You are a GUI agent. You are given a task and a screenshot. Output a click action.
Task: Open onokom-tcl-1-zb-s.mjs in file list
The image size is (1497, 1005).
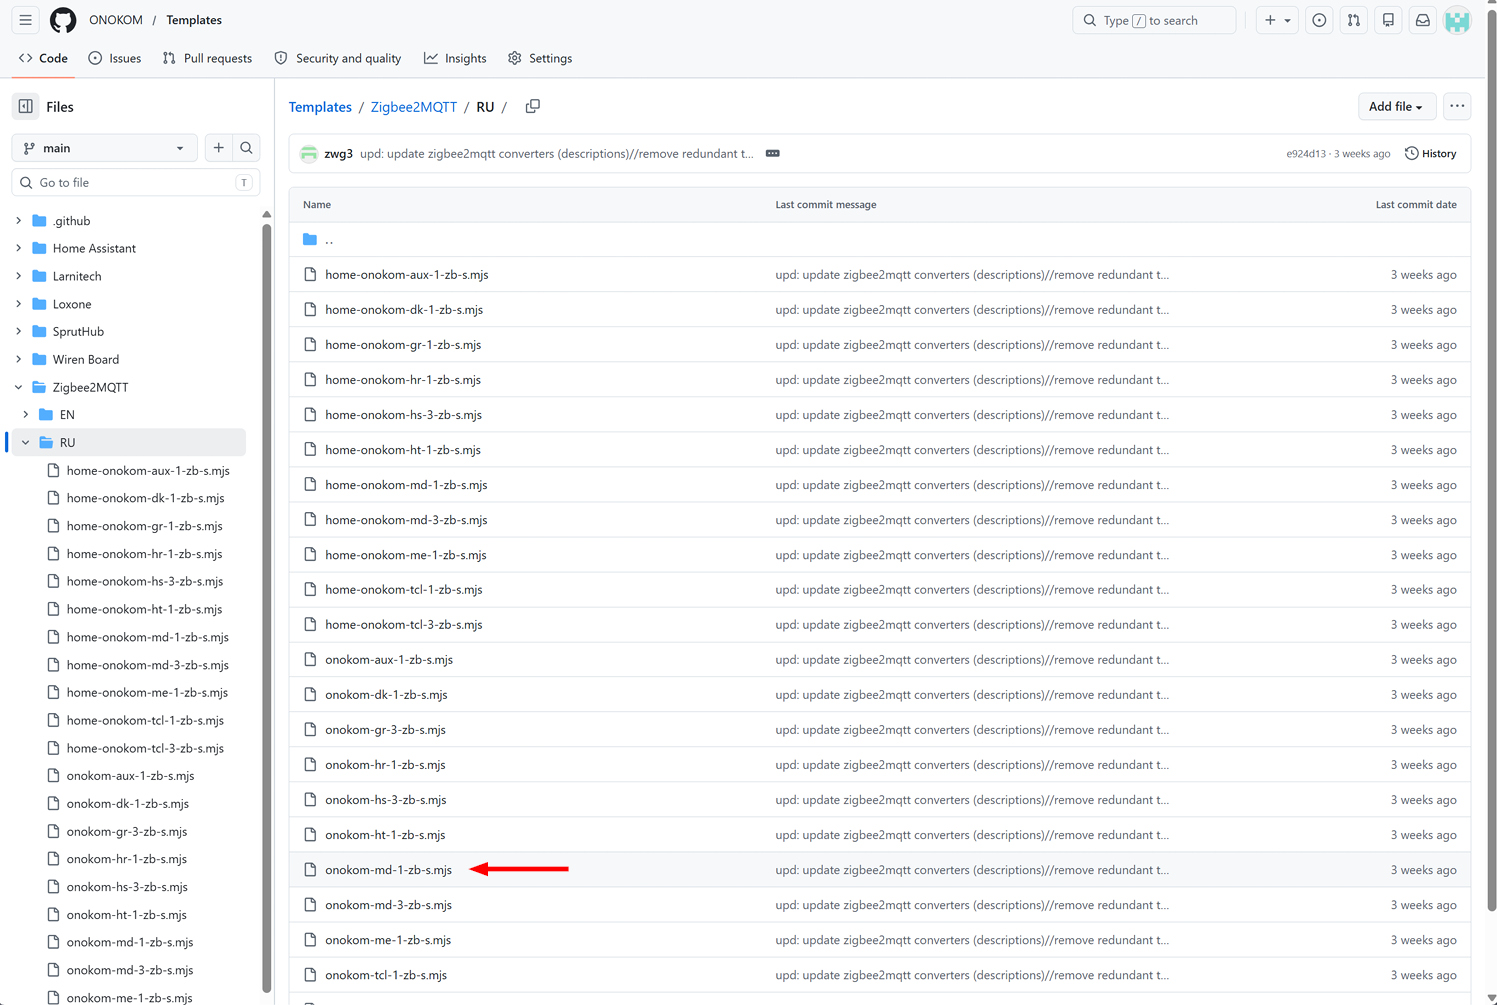click(386, 975)
